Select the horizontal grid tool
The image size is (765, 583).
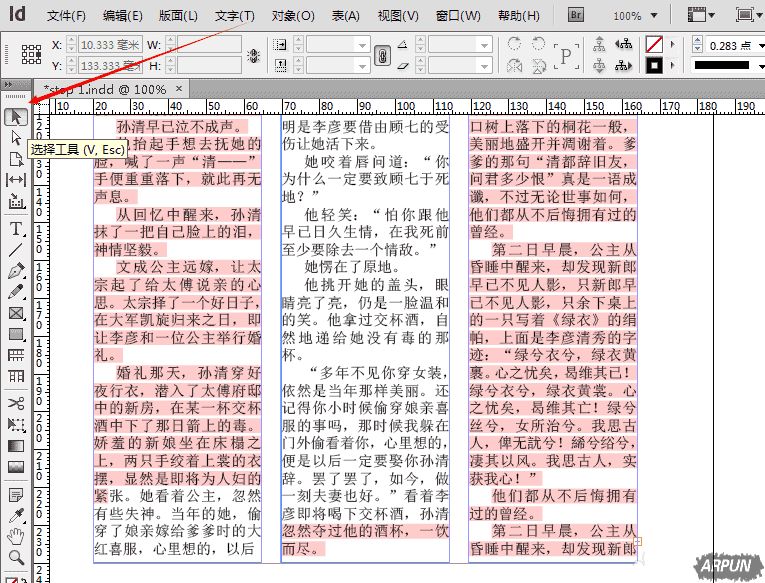[16, 355]
